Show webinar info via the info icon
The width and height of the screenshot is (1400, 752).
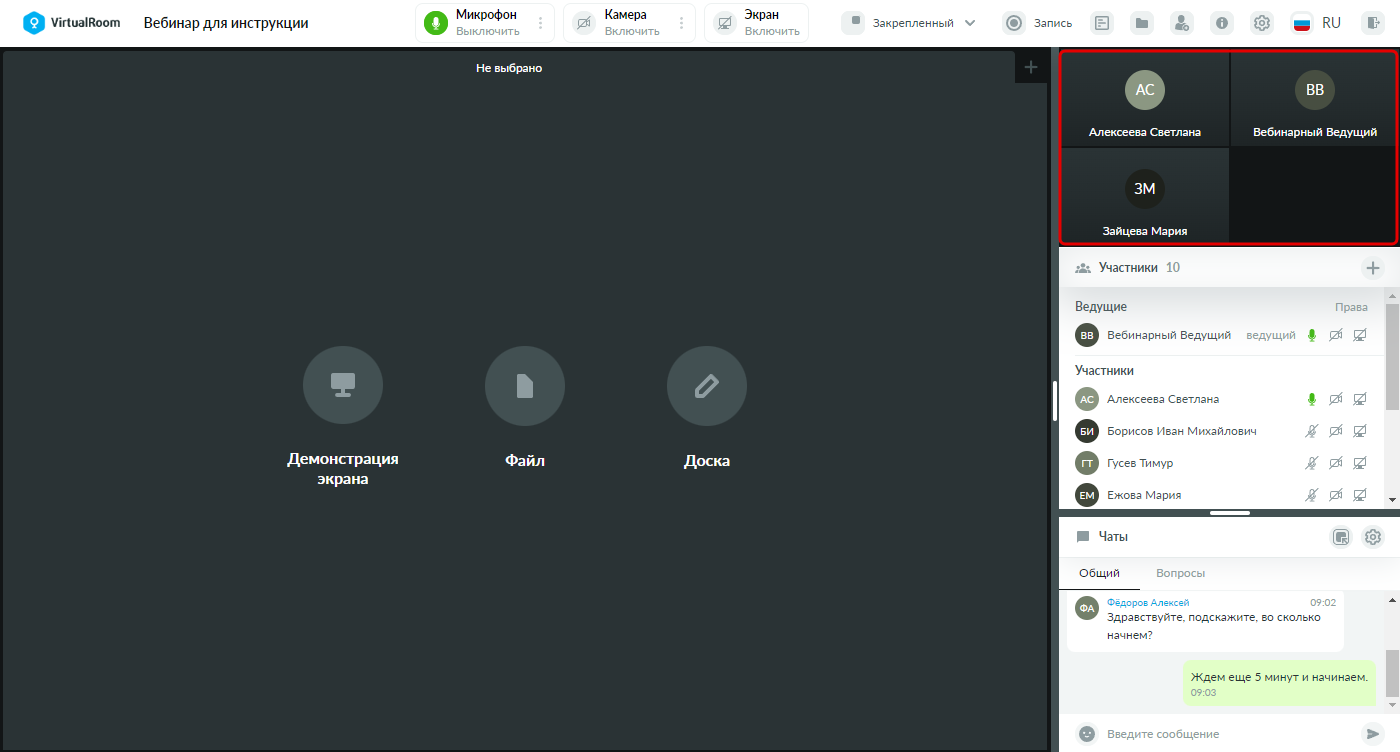(1222, 23)
